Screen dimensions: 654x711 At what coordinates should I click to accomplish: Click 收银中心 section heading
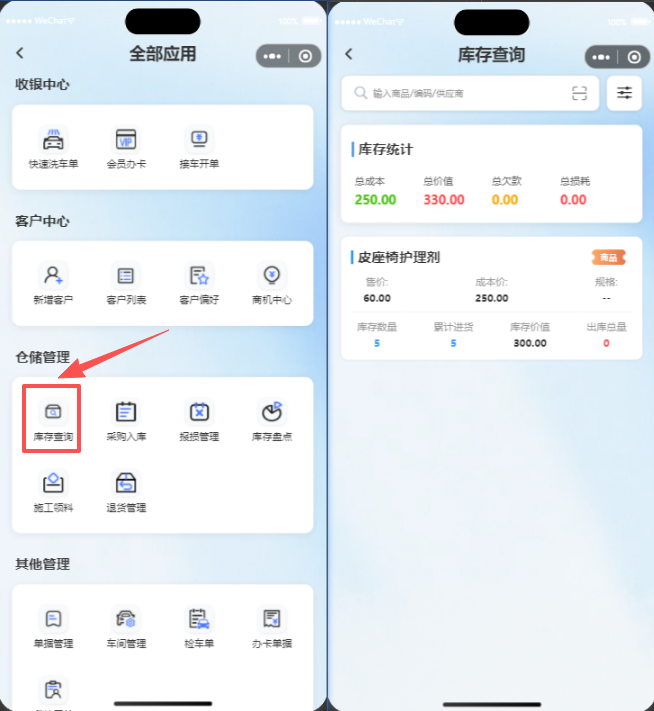(x=42, y=84)
